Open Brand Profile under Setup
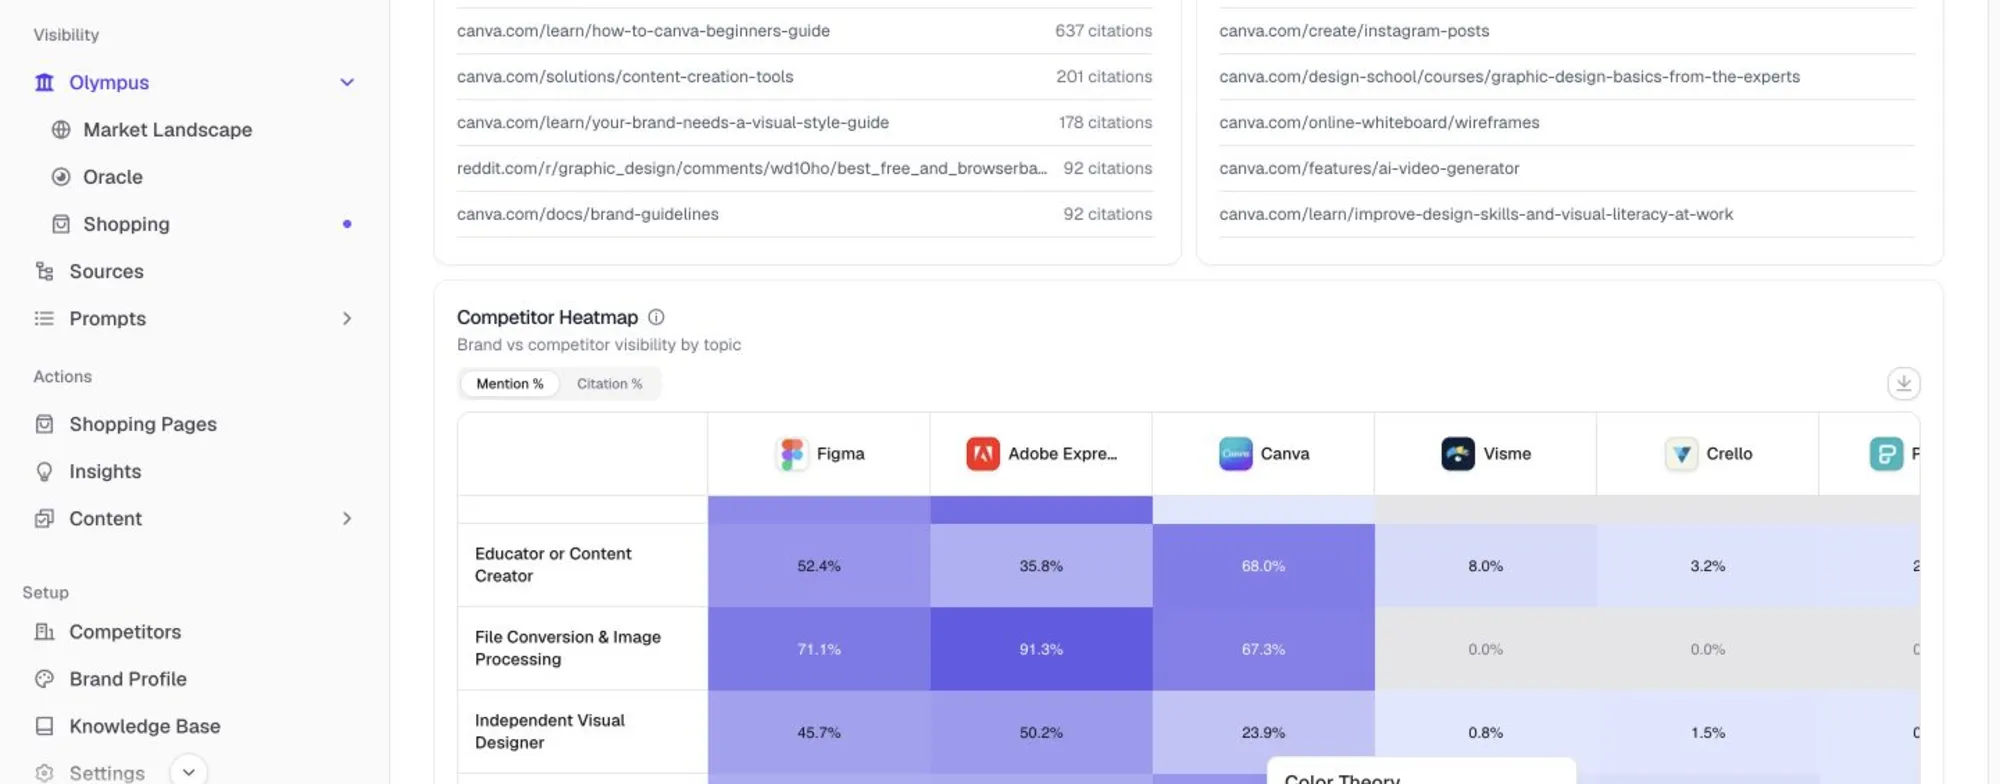Image resolution: width=2000 pixels, height=784 pixels. (x=128, y=678)
